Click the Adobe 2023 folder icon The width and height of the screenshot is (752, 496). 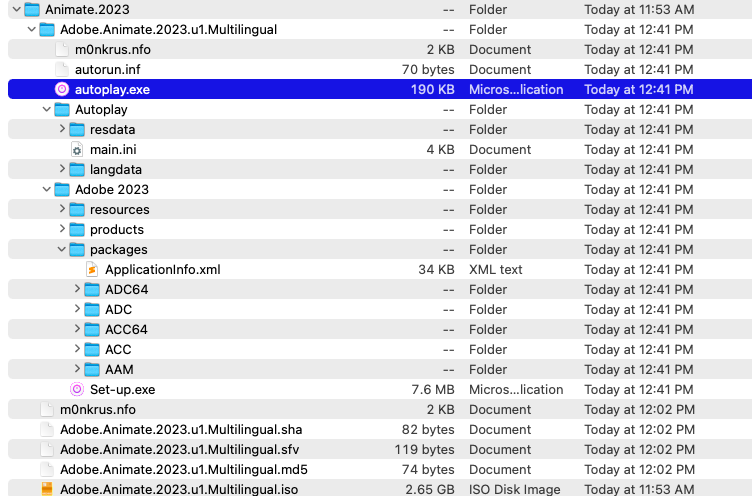pos(62,189)
